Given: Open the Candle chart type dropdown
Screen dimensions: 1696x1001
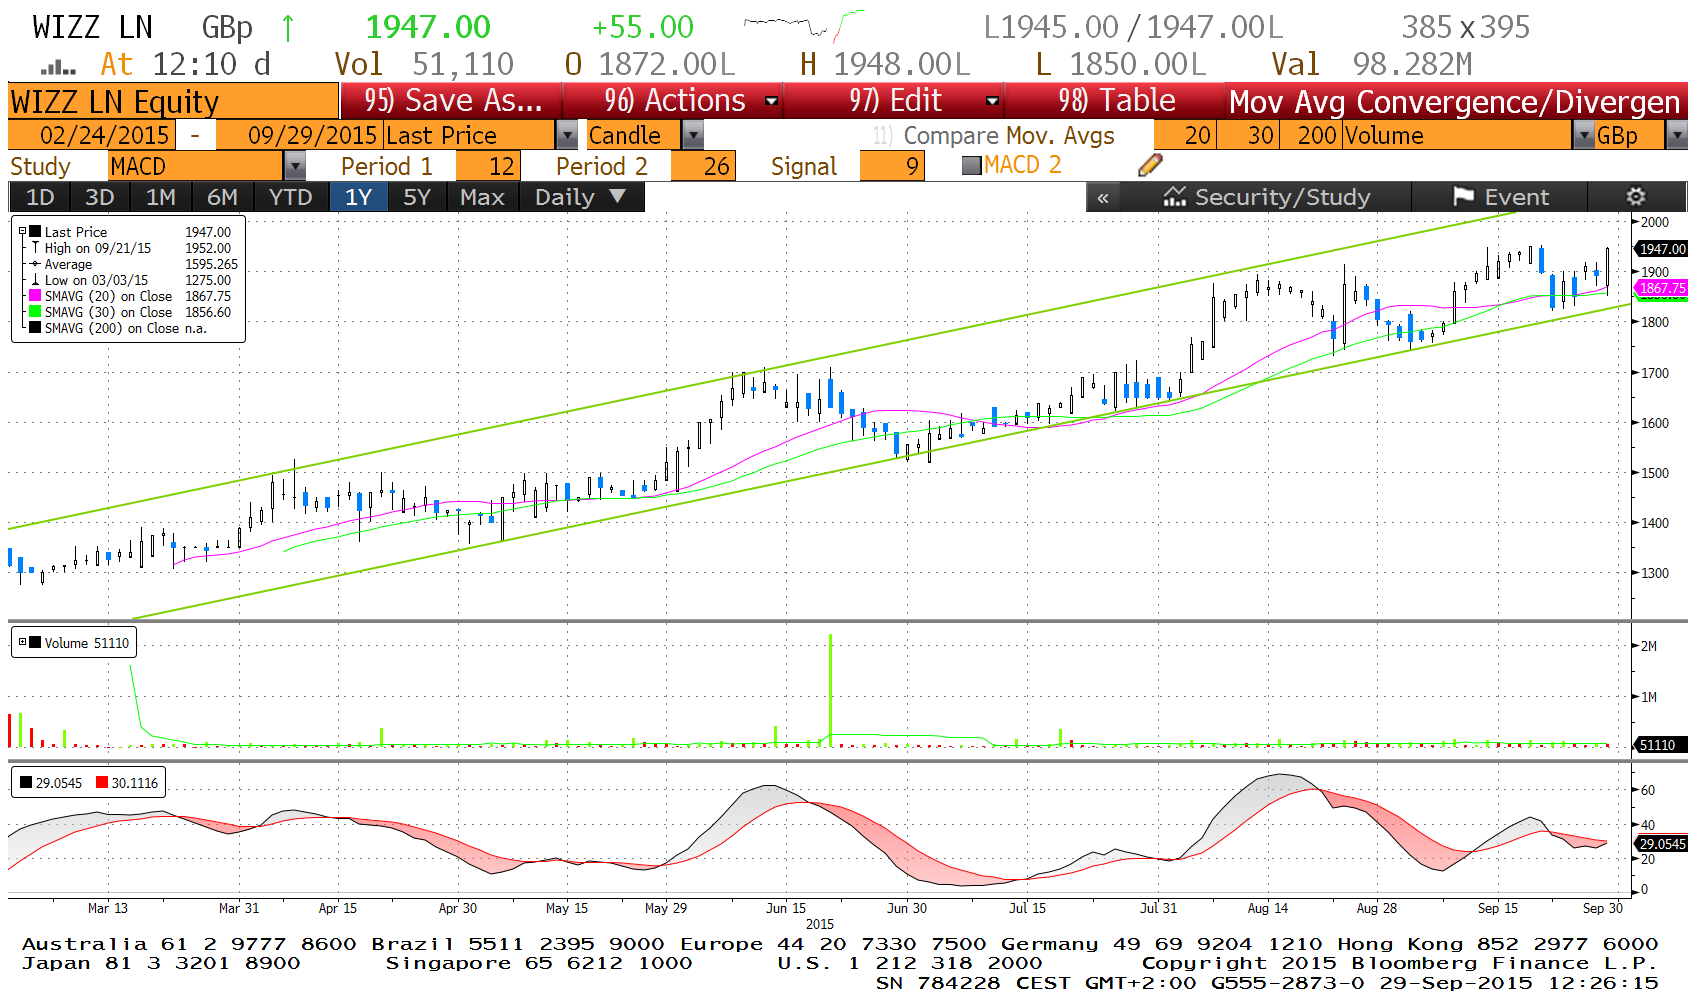Looking at the screenshot, I should click(x=693, y=135).
